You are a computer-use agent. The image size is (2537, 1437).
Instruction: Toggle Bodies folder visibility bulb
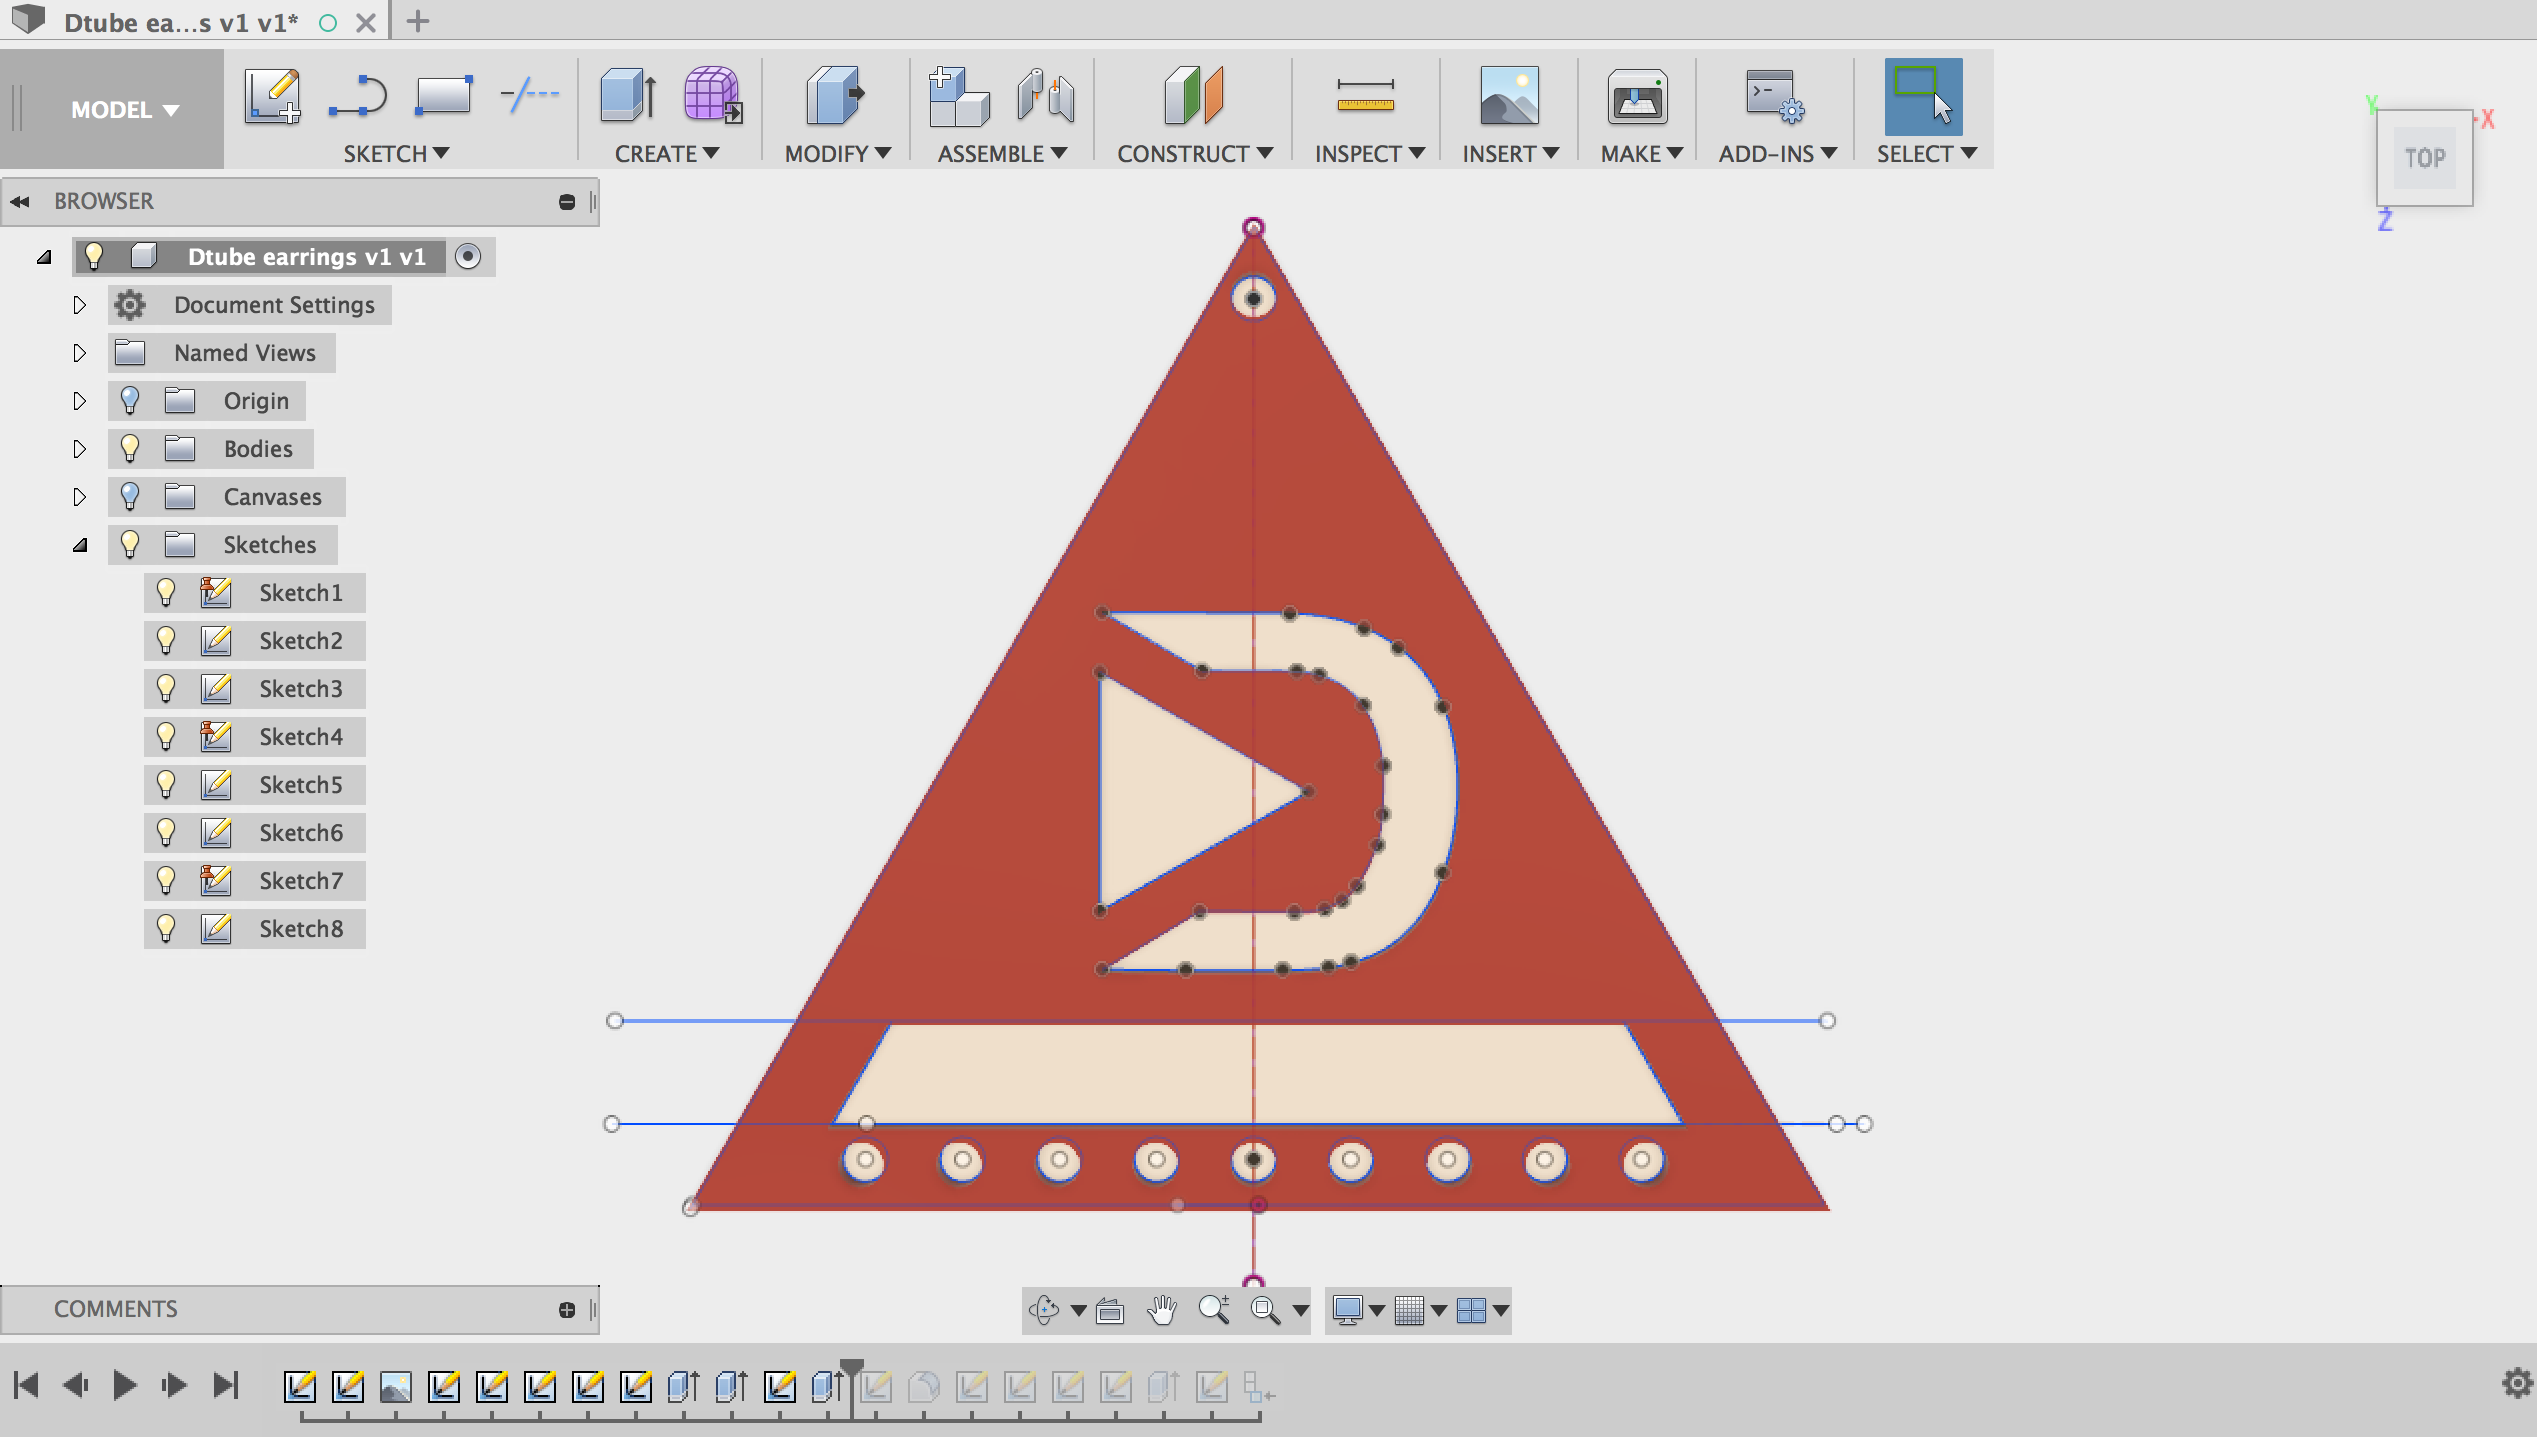pos(130,449)
